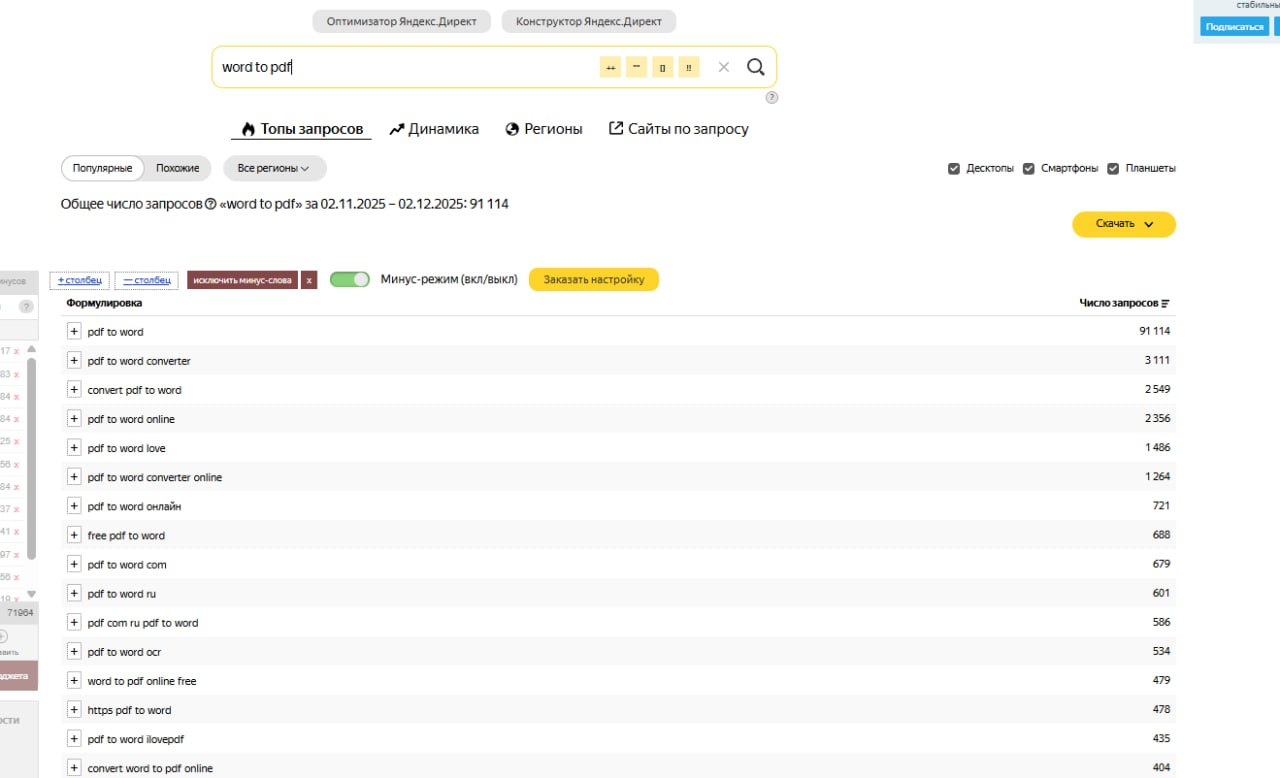This screenshot has width=1280, height=778.
Task: Apply the double exclamation operator button
Action: click(x=688, y=67)
